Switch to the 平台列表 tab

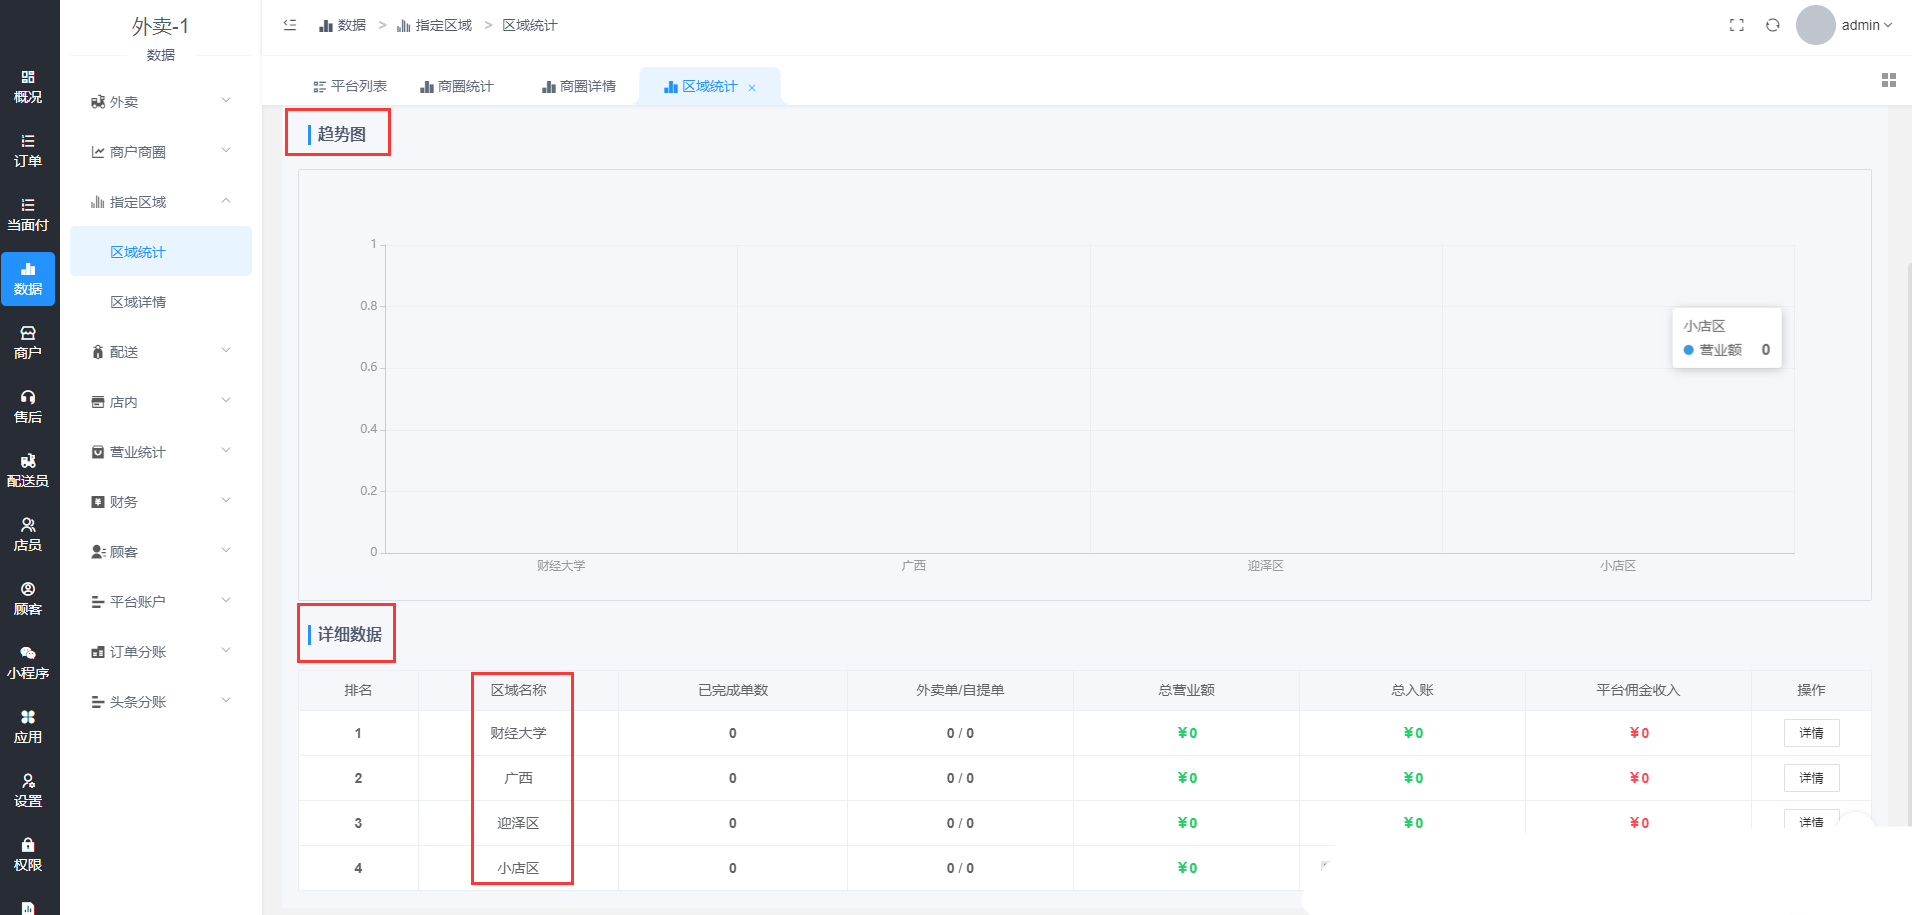point(350,87)
